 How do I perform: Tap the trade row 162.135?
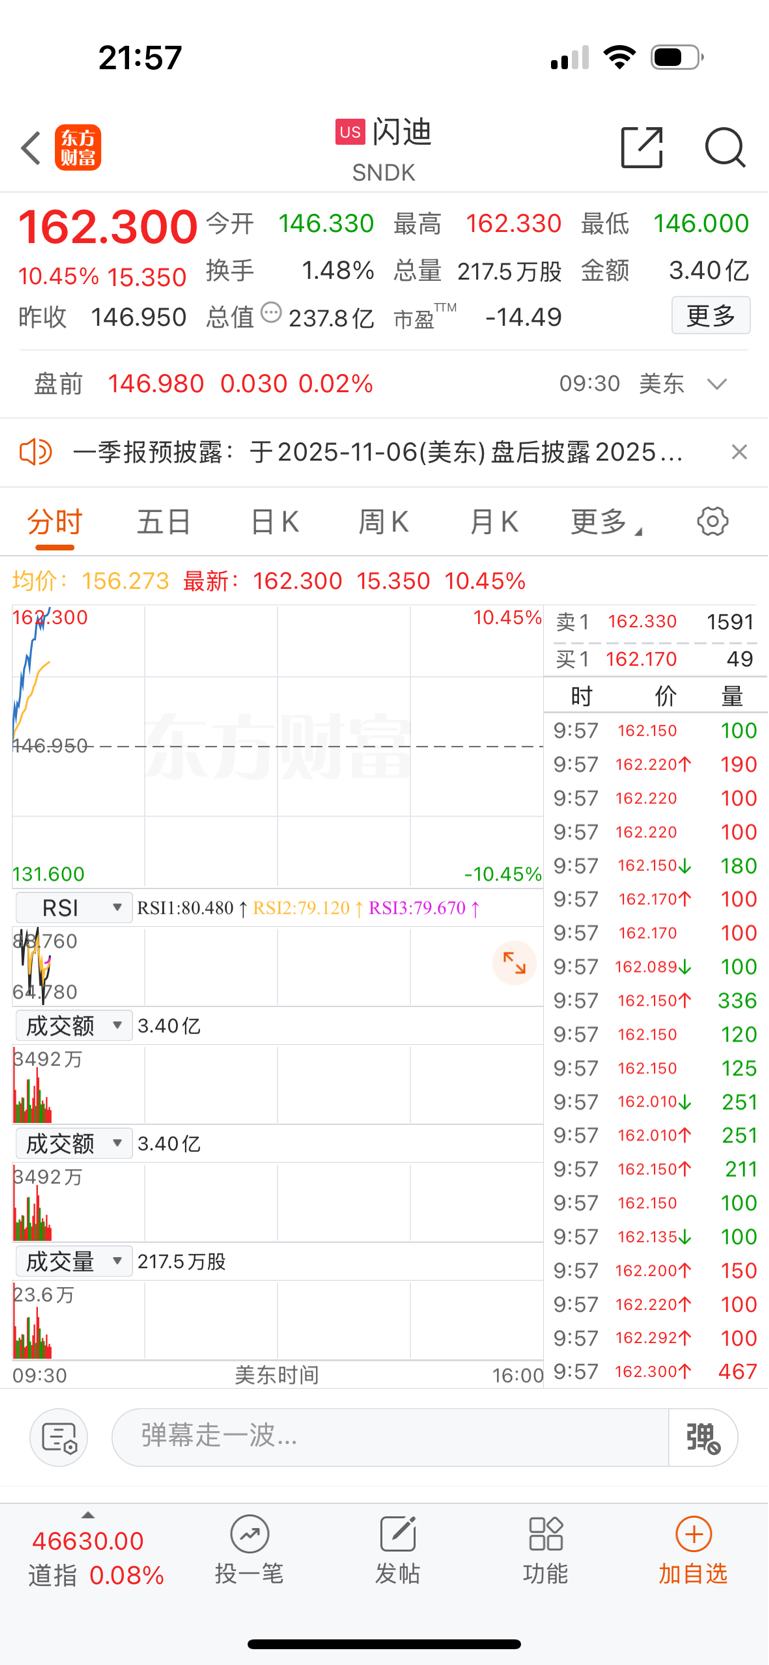(x=655, y=1237)
